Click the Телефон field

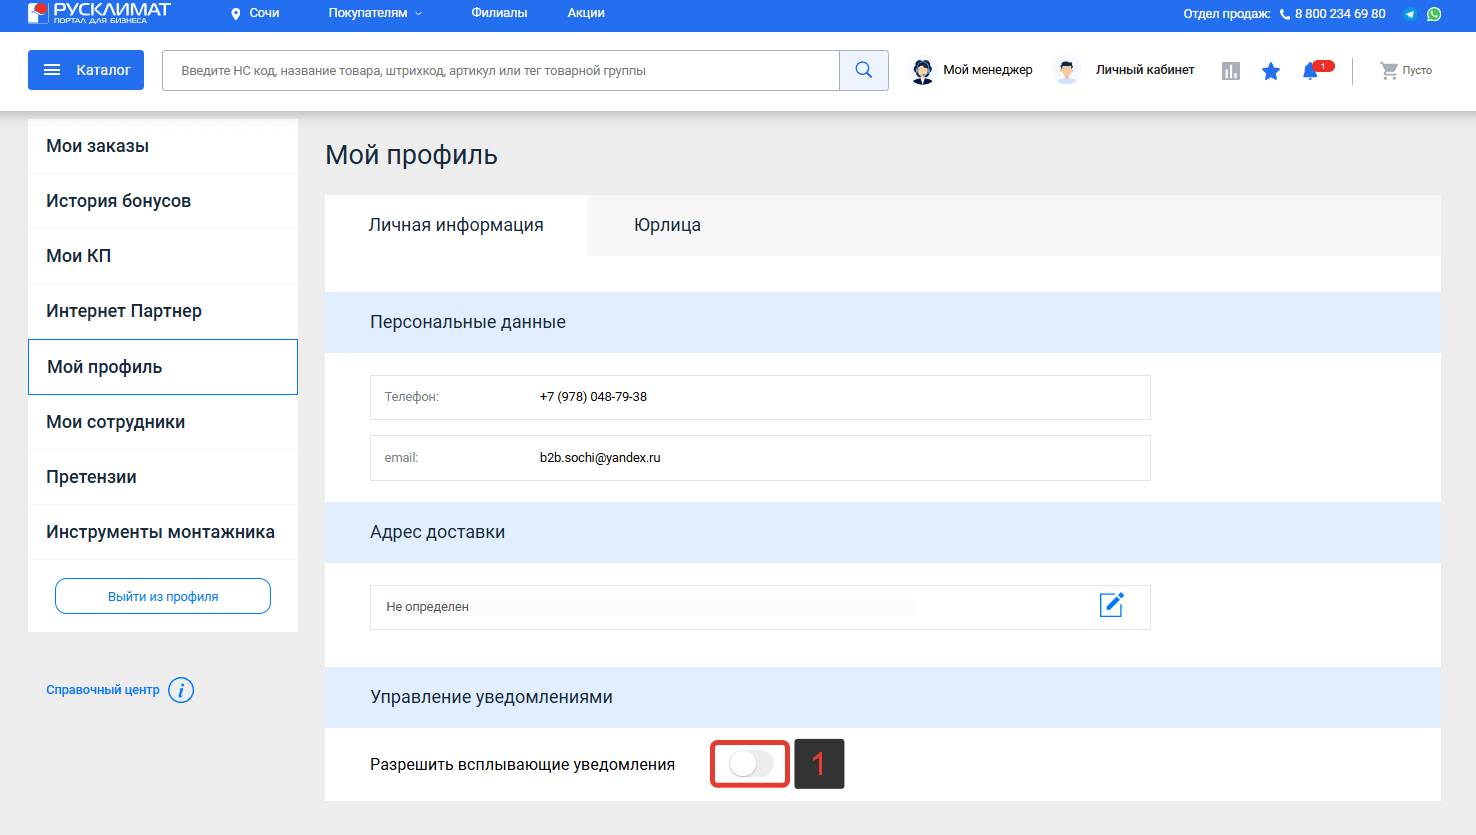(x=760, y=397)
